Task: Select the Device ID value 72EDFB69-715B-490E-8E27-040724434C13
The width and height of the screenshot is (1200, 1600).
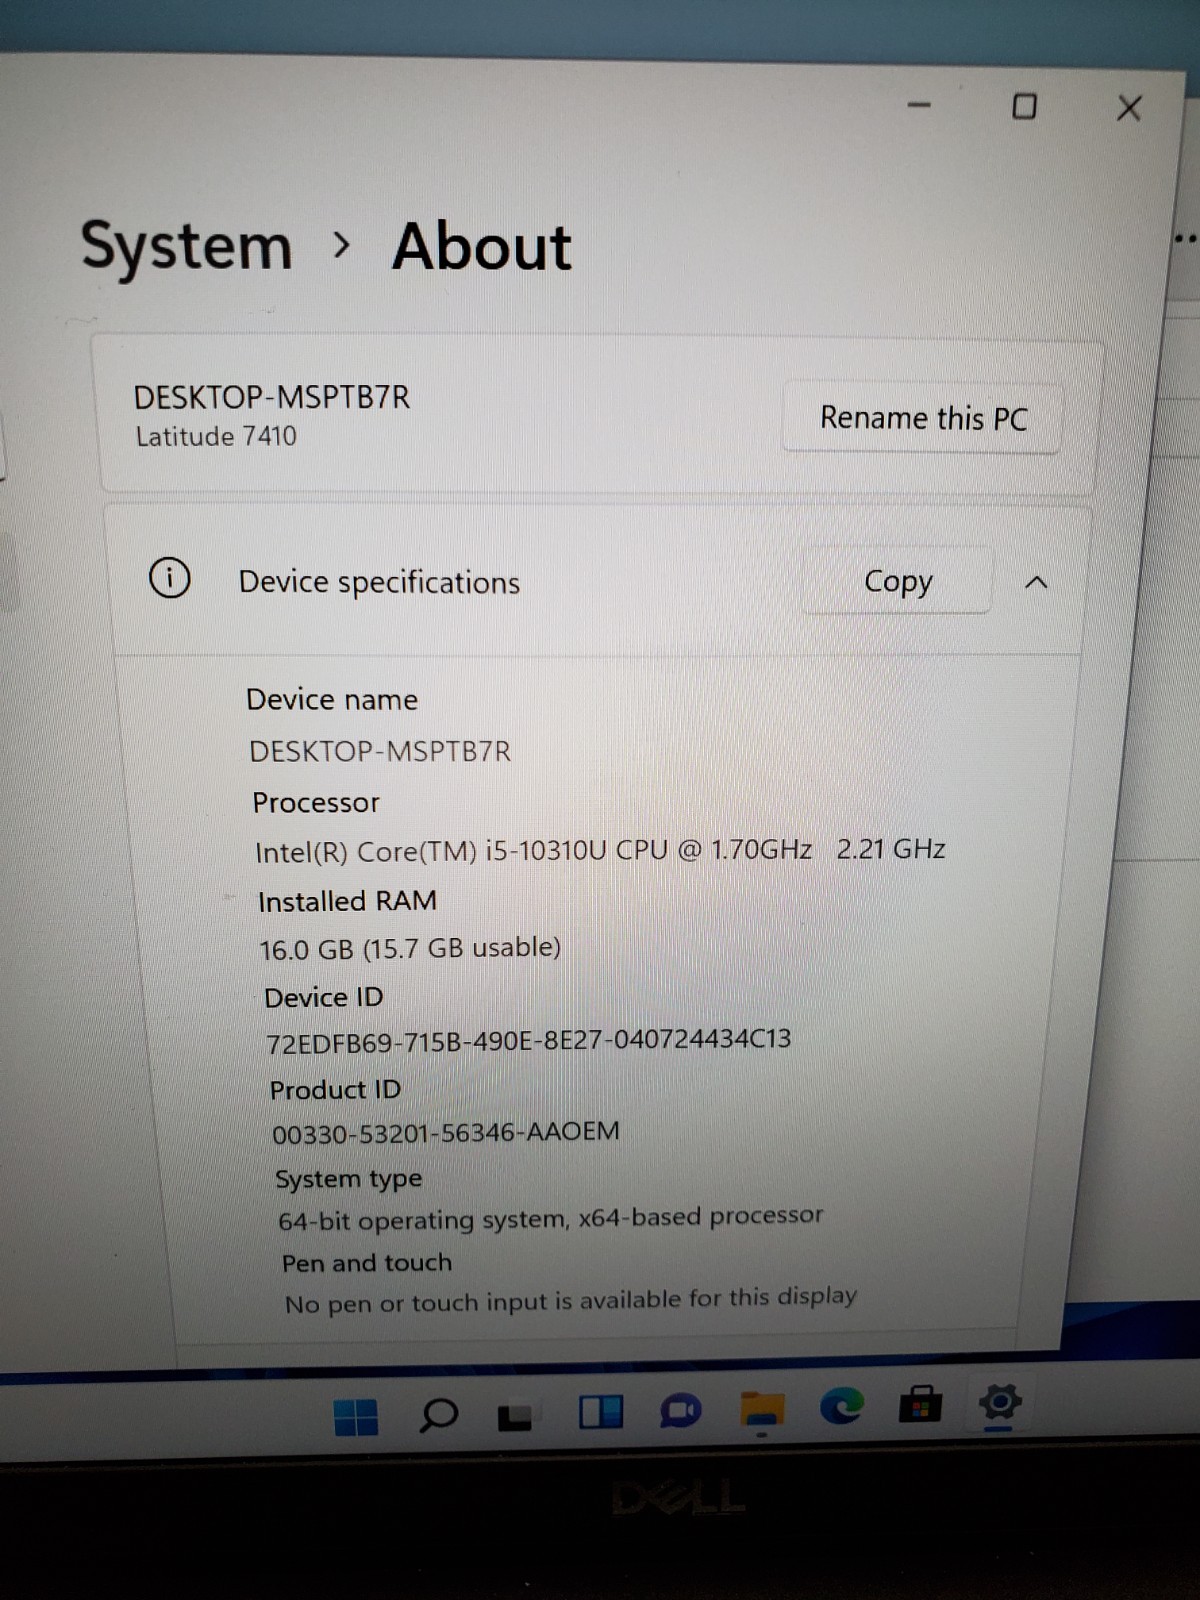Action: [528, 1041]
